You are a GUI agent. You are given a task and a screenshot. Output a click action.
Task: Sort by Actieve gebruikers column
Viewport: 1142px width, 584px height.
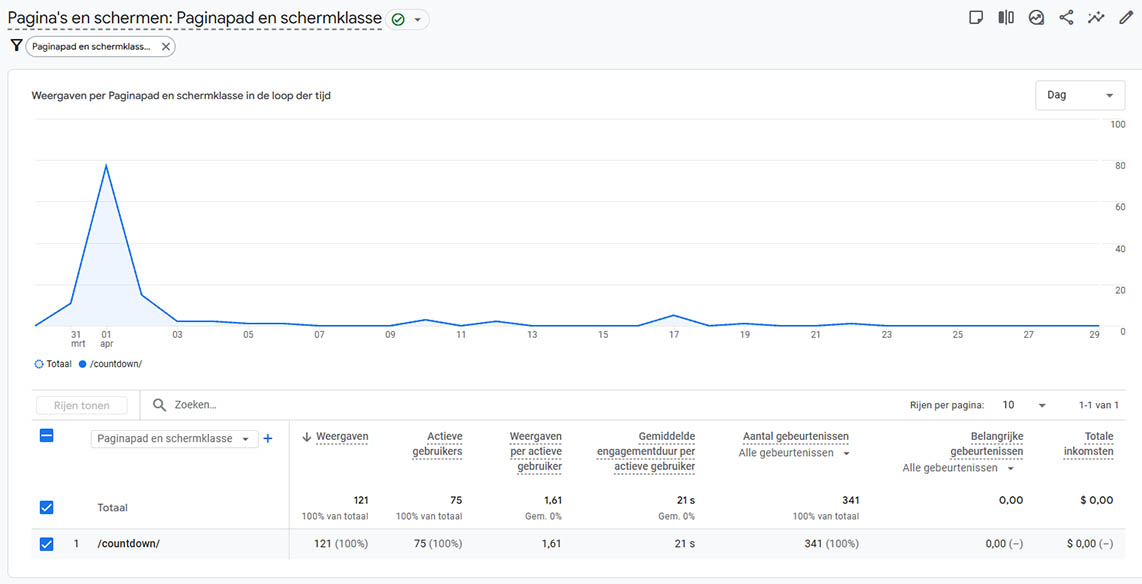(437, 444)
